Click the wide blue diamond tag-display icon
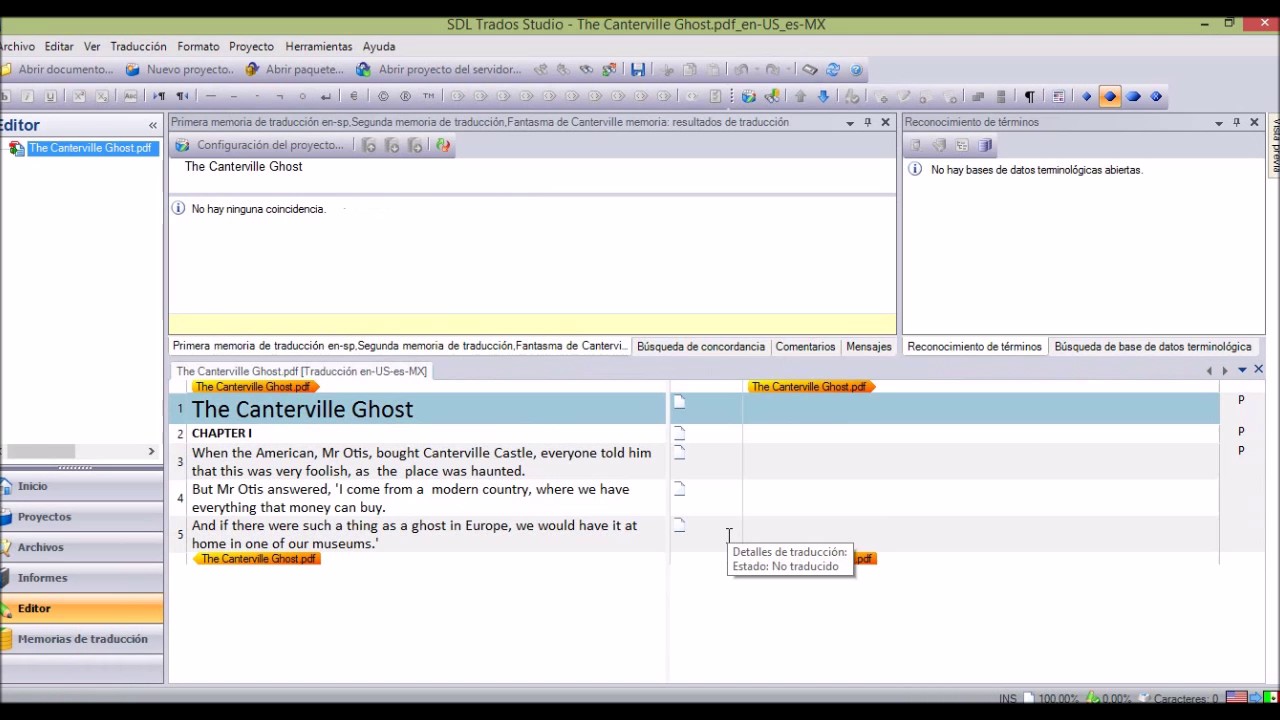 (x=1134, y=97)
